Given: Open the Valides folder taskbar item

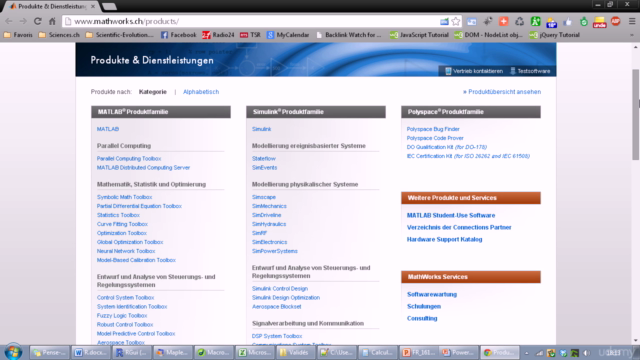Looking at the screenshot, I should point(295,352).
